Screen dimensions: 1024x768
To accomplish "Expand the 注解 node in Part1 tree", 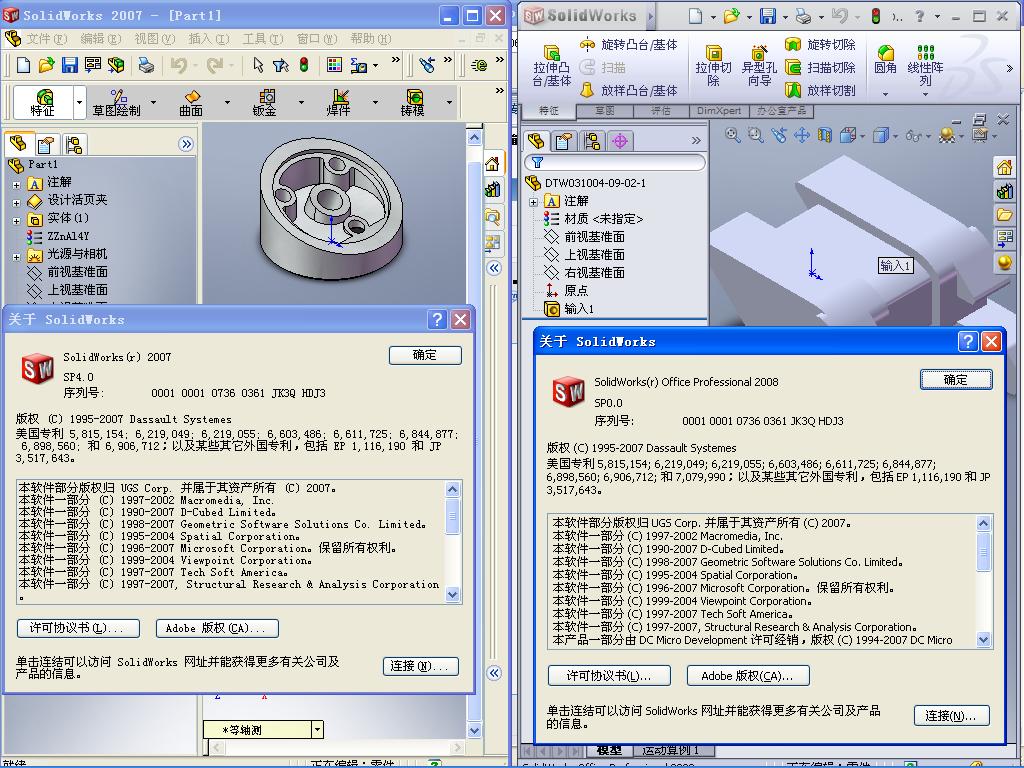I will pyautogui.click(x=16, y=185).
